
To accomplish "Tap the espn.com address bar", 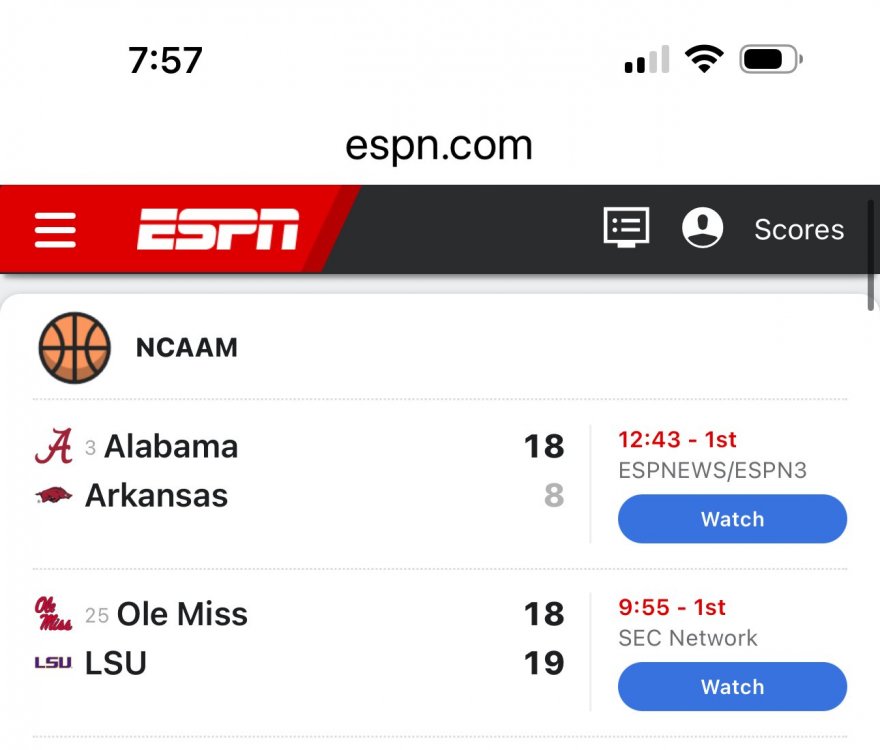I will coord(439,146).
